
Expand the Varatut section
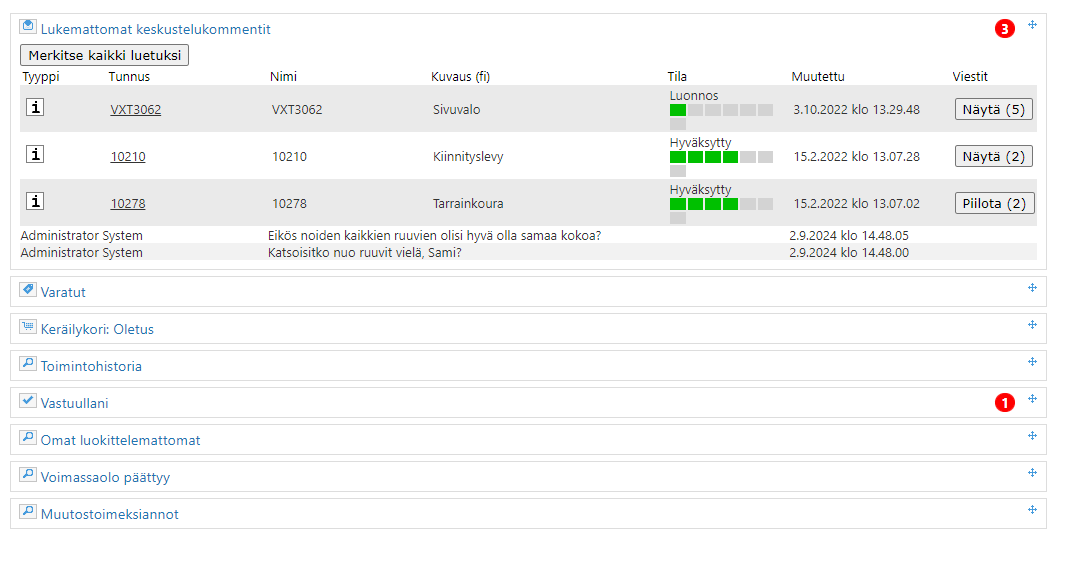(x=63, y=293)
